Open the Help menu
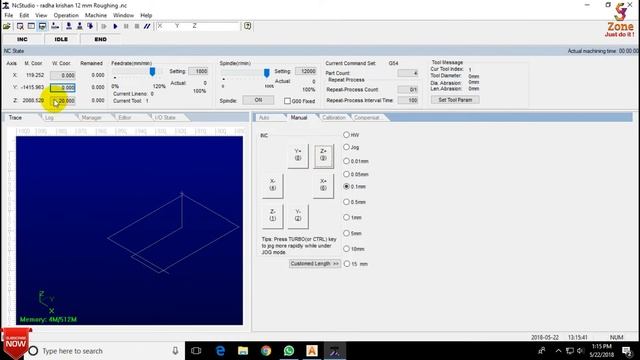The image size is (640, 360). pyautogui.click(x=146, y=15)
